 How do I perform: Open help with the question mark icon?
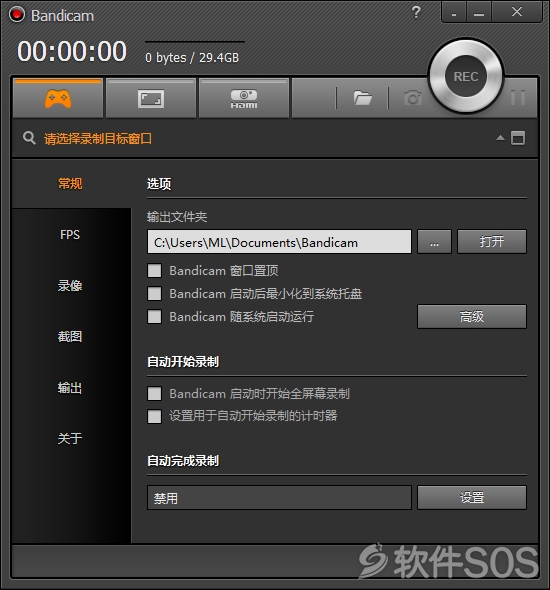click(416, 12)
